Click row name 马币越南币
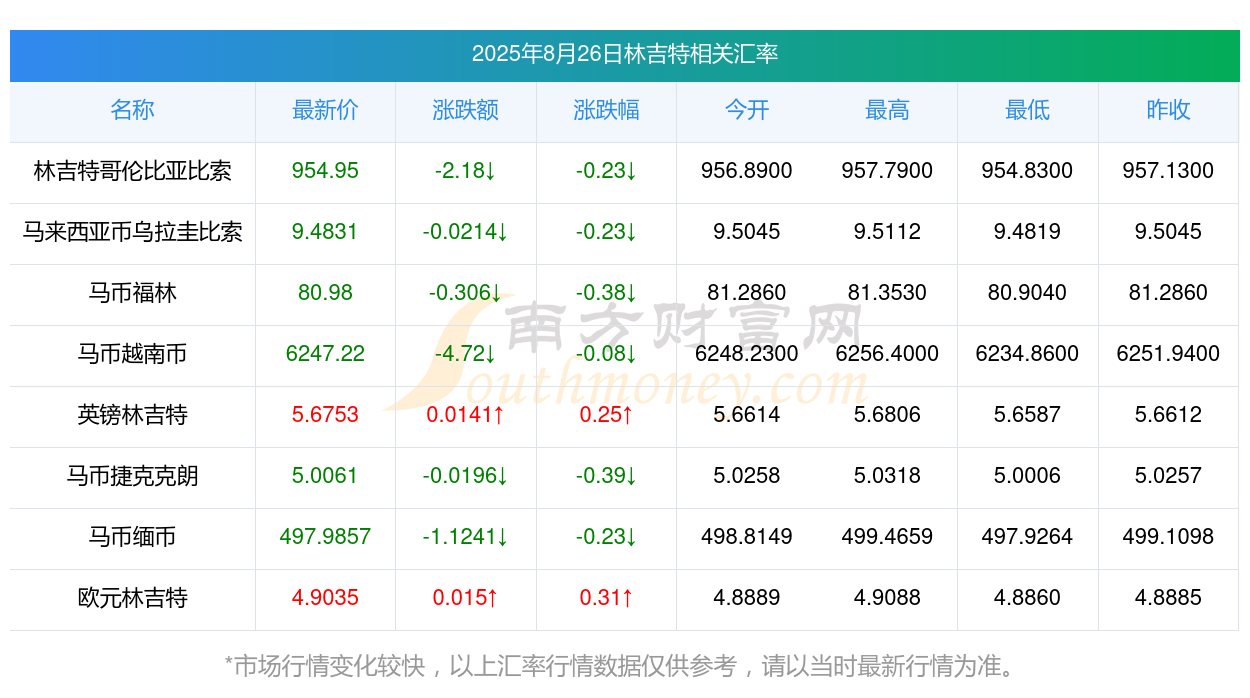The image size is (1250, 698). (x=132, y=354)
